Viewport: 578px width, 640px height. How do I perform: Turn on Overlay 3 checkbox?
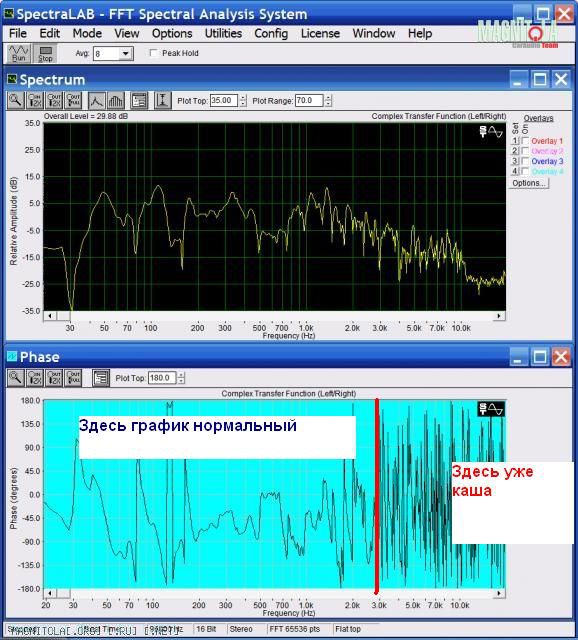(x=525, y=161)
